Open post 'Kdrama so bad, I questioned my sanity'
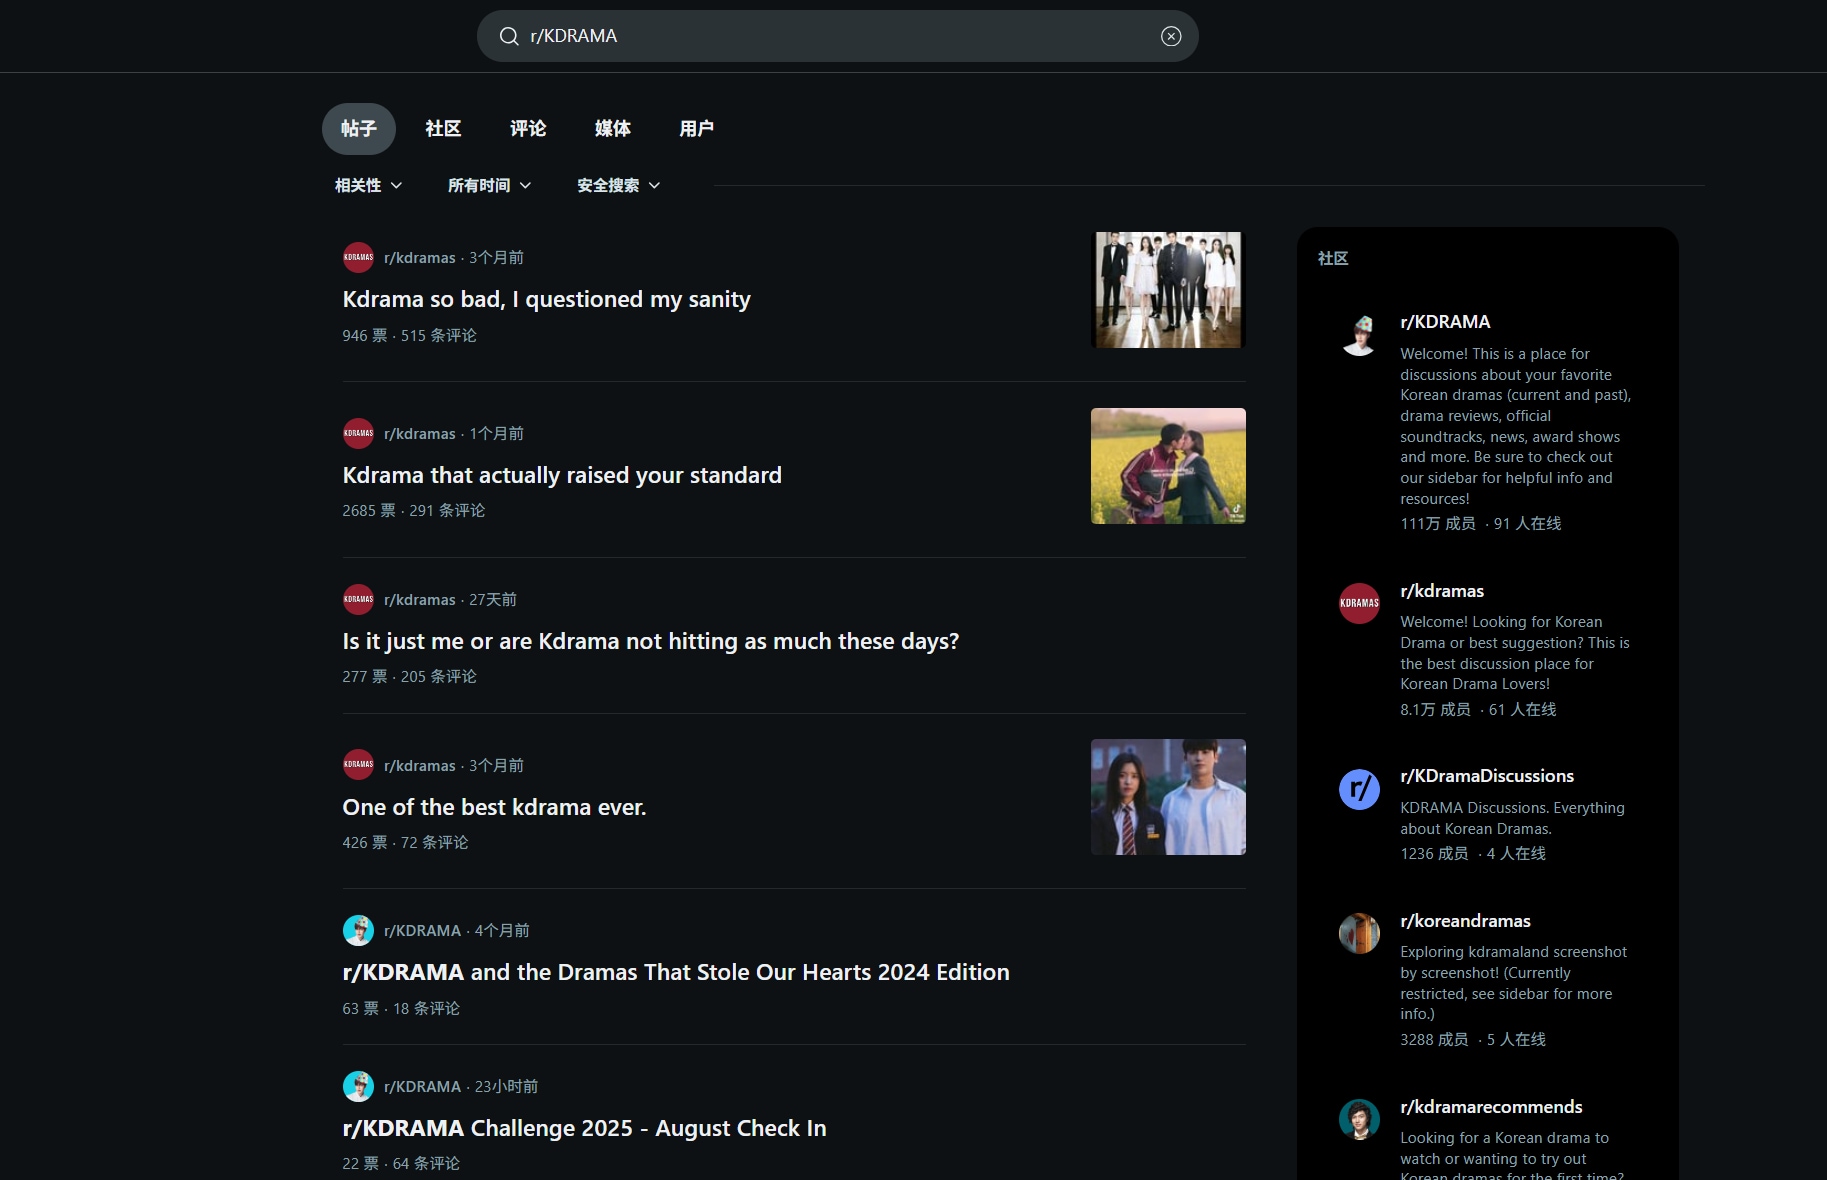 click(x=546, y=300)
